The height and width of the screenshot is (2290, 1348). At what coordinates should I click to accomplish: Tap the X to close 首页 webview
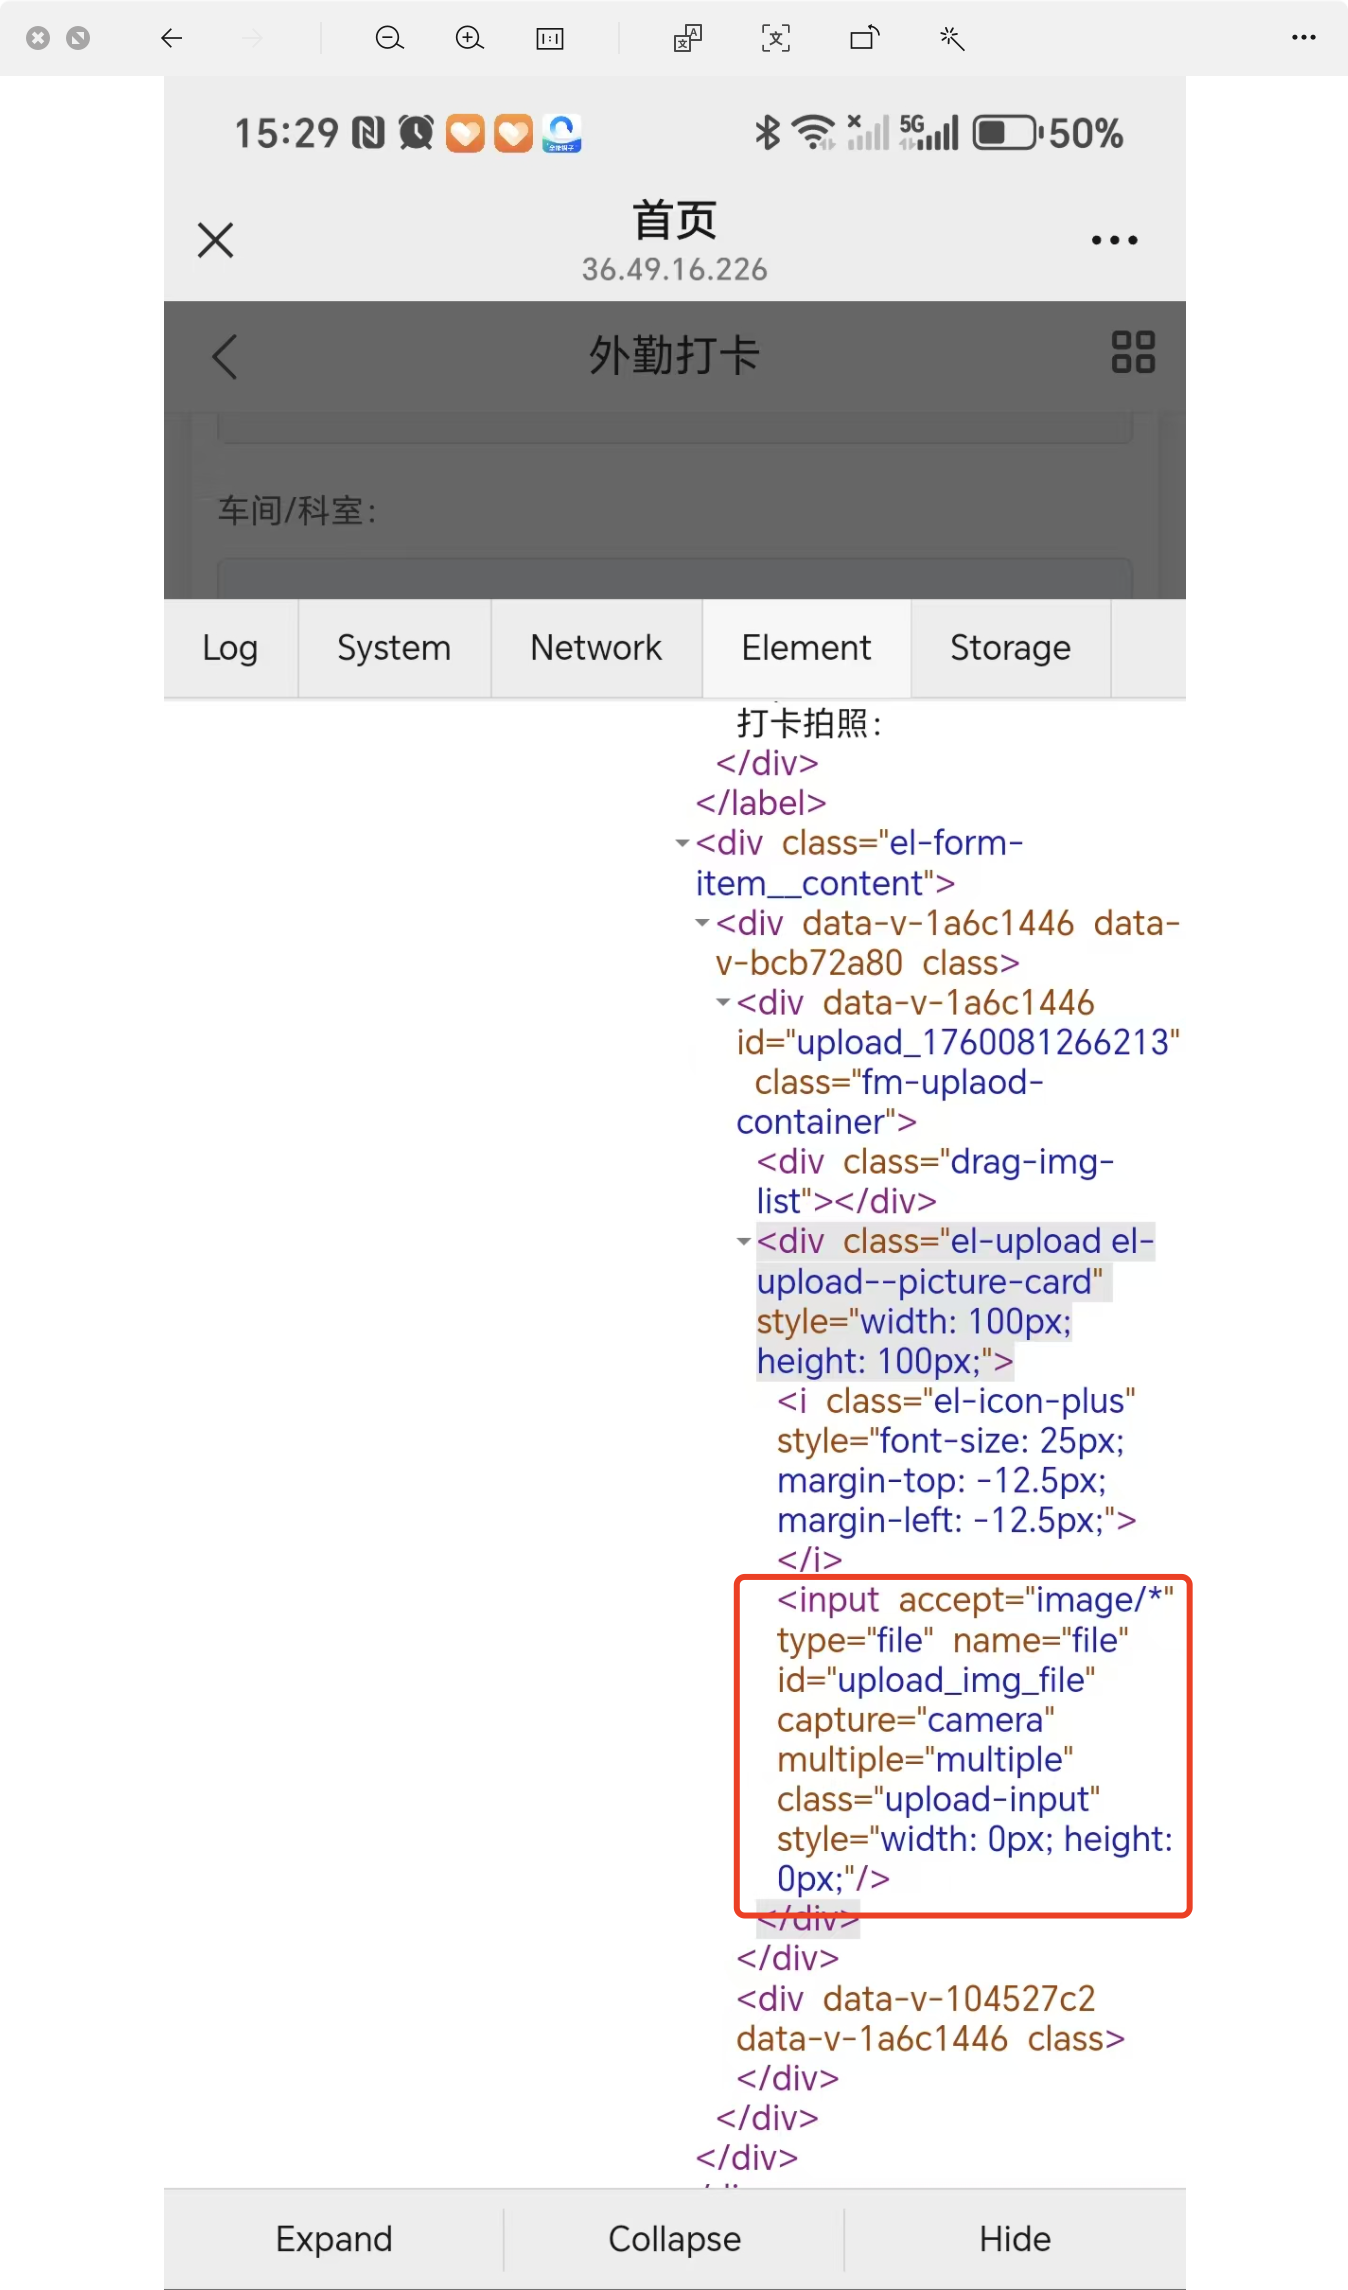pyautogui.click(x=215, y=240)
